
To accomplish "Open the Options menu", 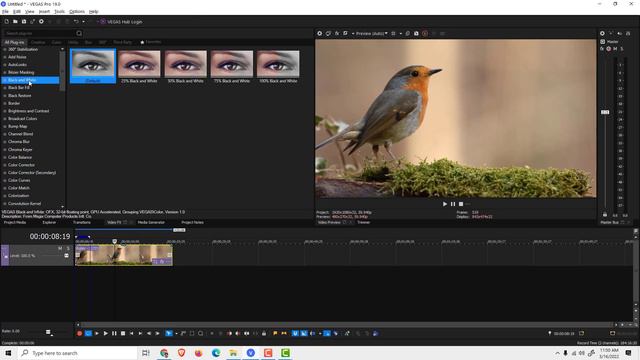I will click(x=77, y=11).
